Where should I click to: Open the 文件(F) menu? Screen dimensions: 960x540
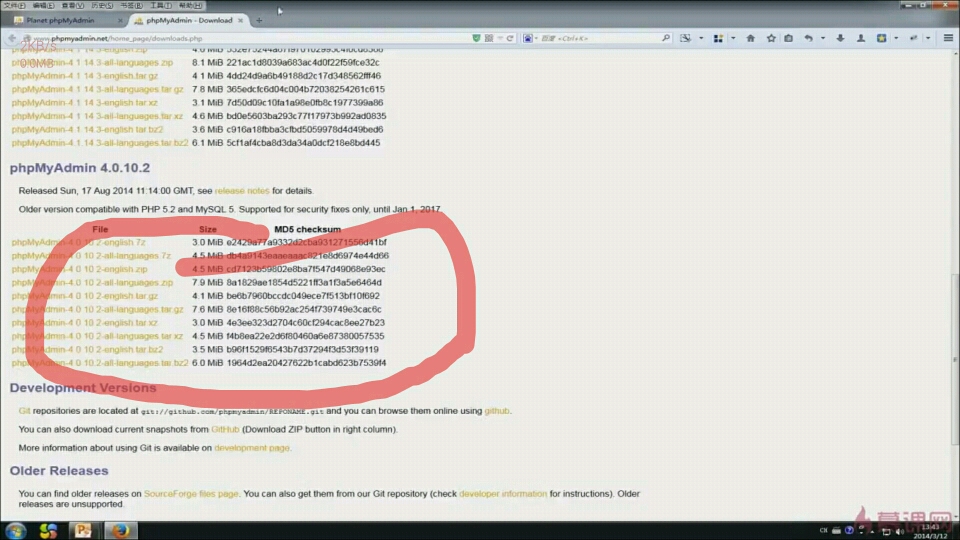tap(13, 6)
